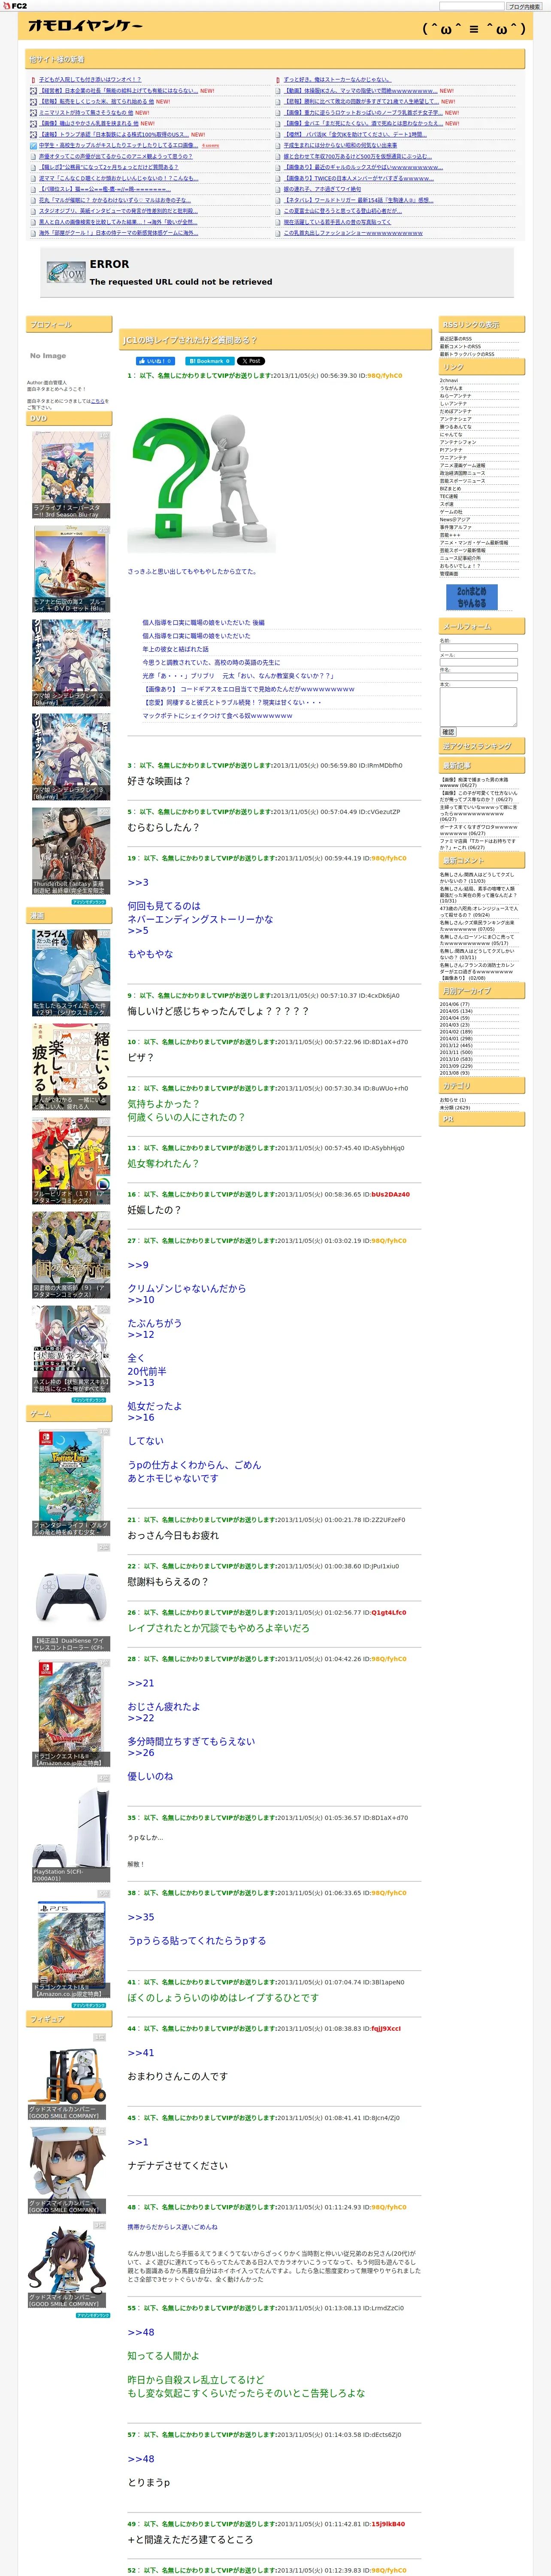Click anchor link >>3 in post 19

138,883
